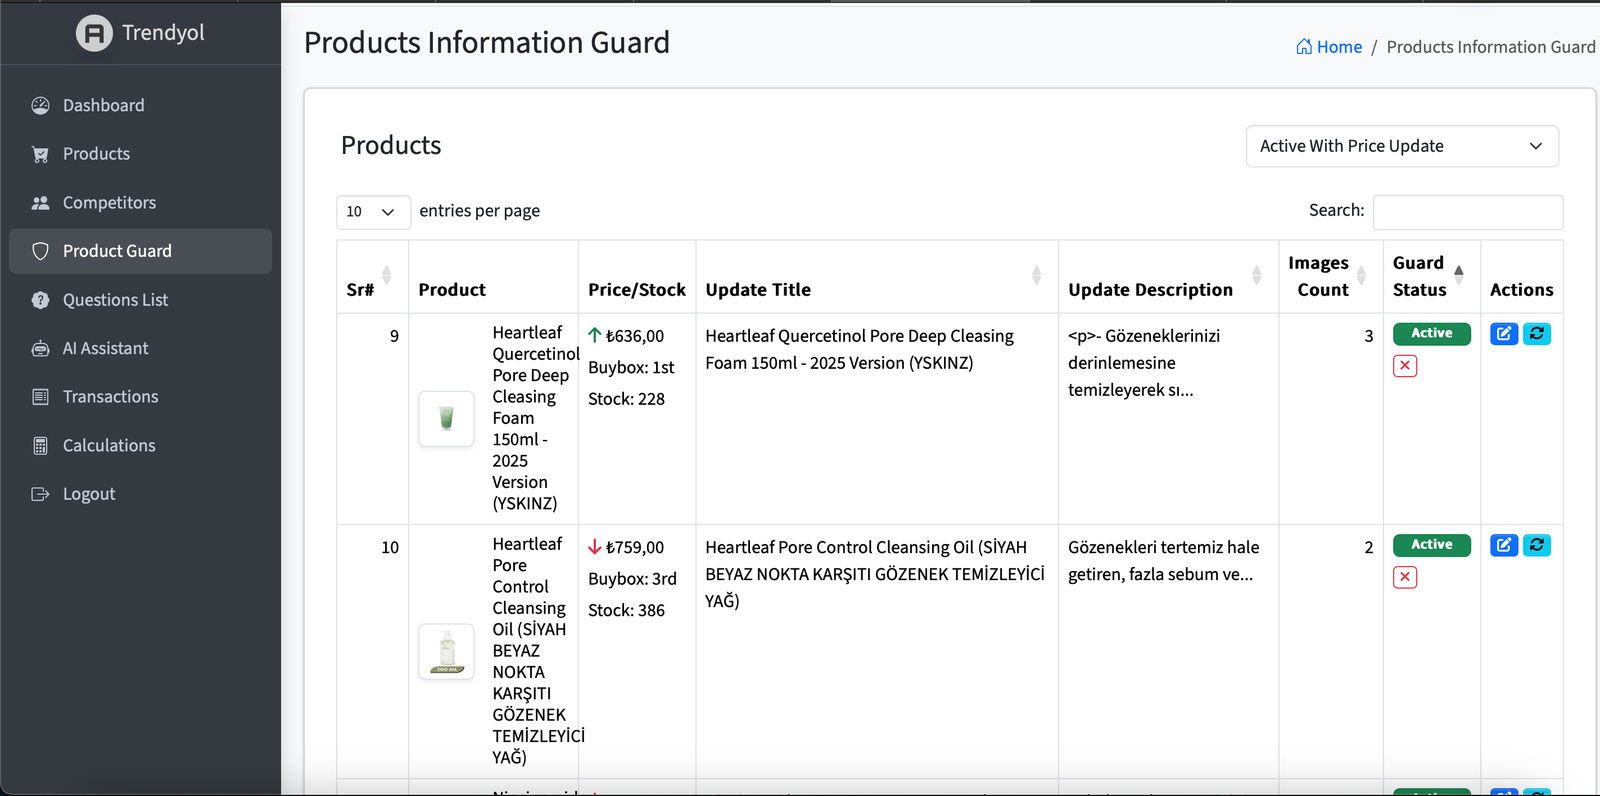The image size is (1600, 796).
Task: Click update title 'Heartleaf Pore Control Cleansing Oil'
Action: [875, 574]
